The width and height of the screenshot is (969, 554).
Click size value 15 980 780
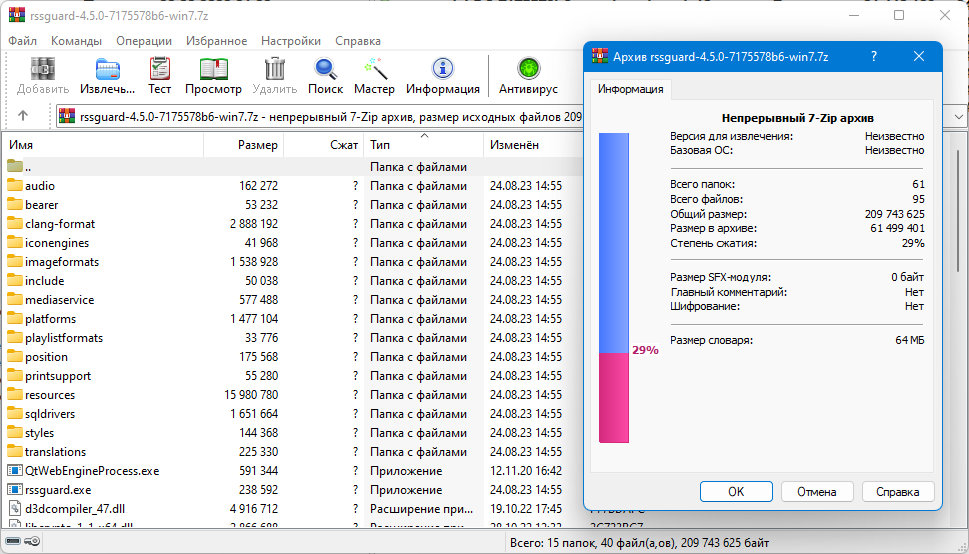[x=251, y=394]
